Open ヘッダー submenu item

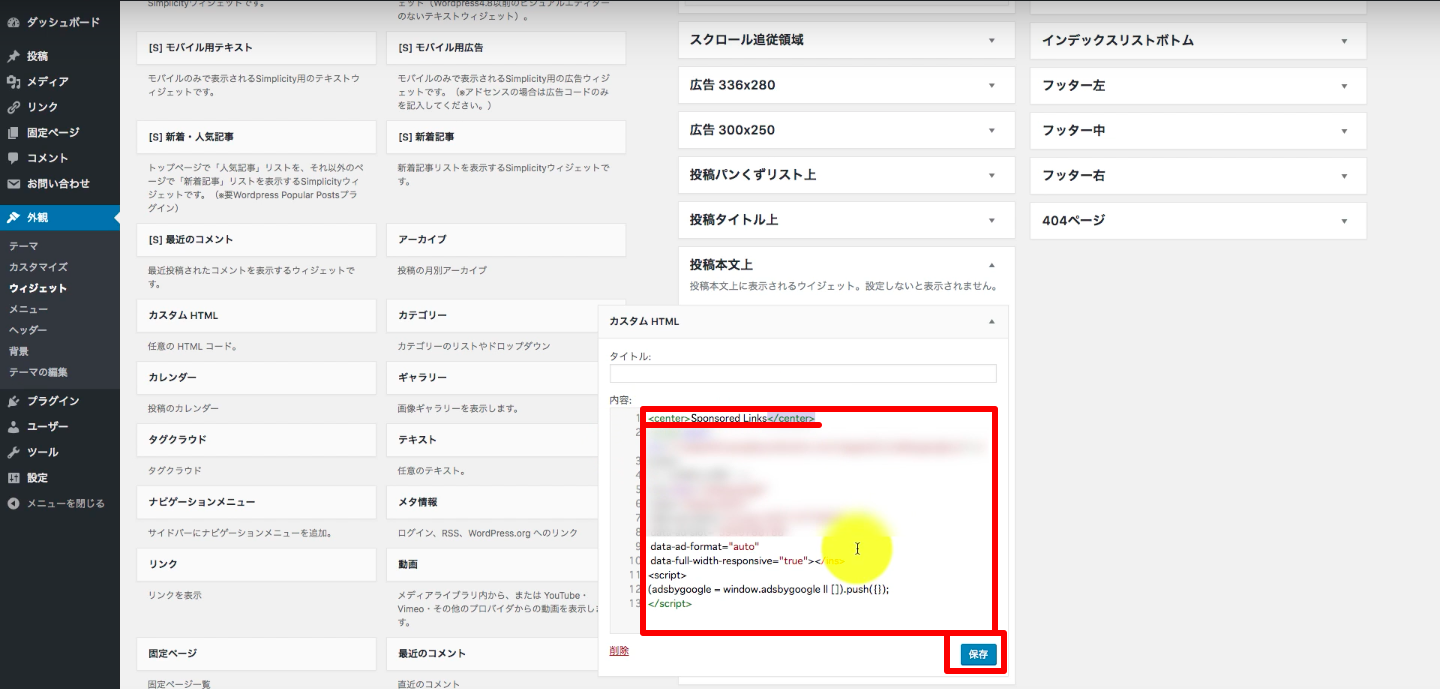click(x=28, y=330)
